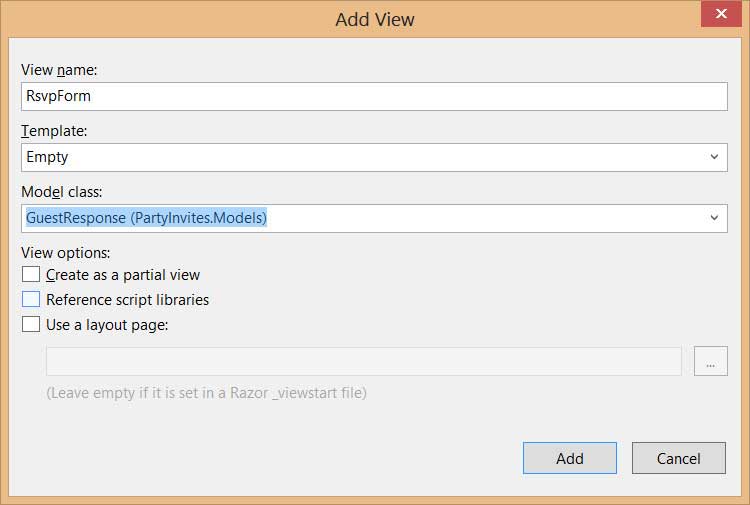The image size is (750, 505).
Task: Close the Add View dialog using X
Action: [x=721, y=14]
